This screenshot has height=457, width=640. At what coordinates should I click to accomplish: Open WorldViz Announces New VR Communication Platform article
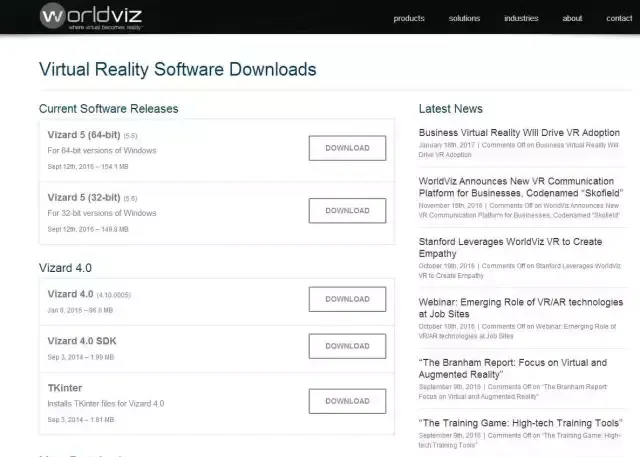click(521, 187)
